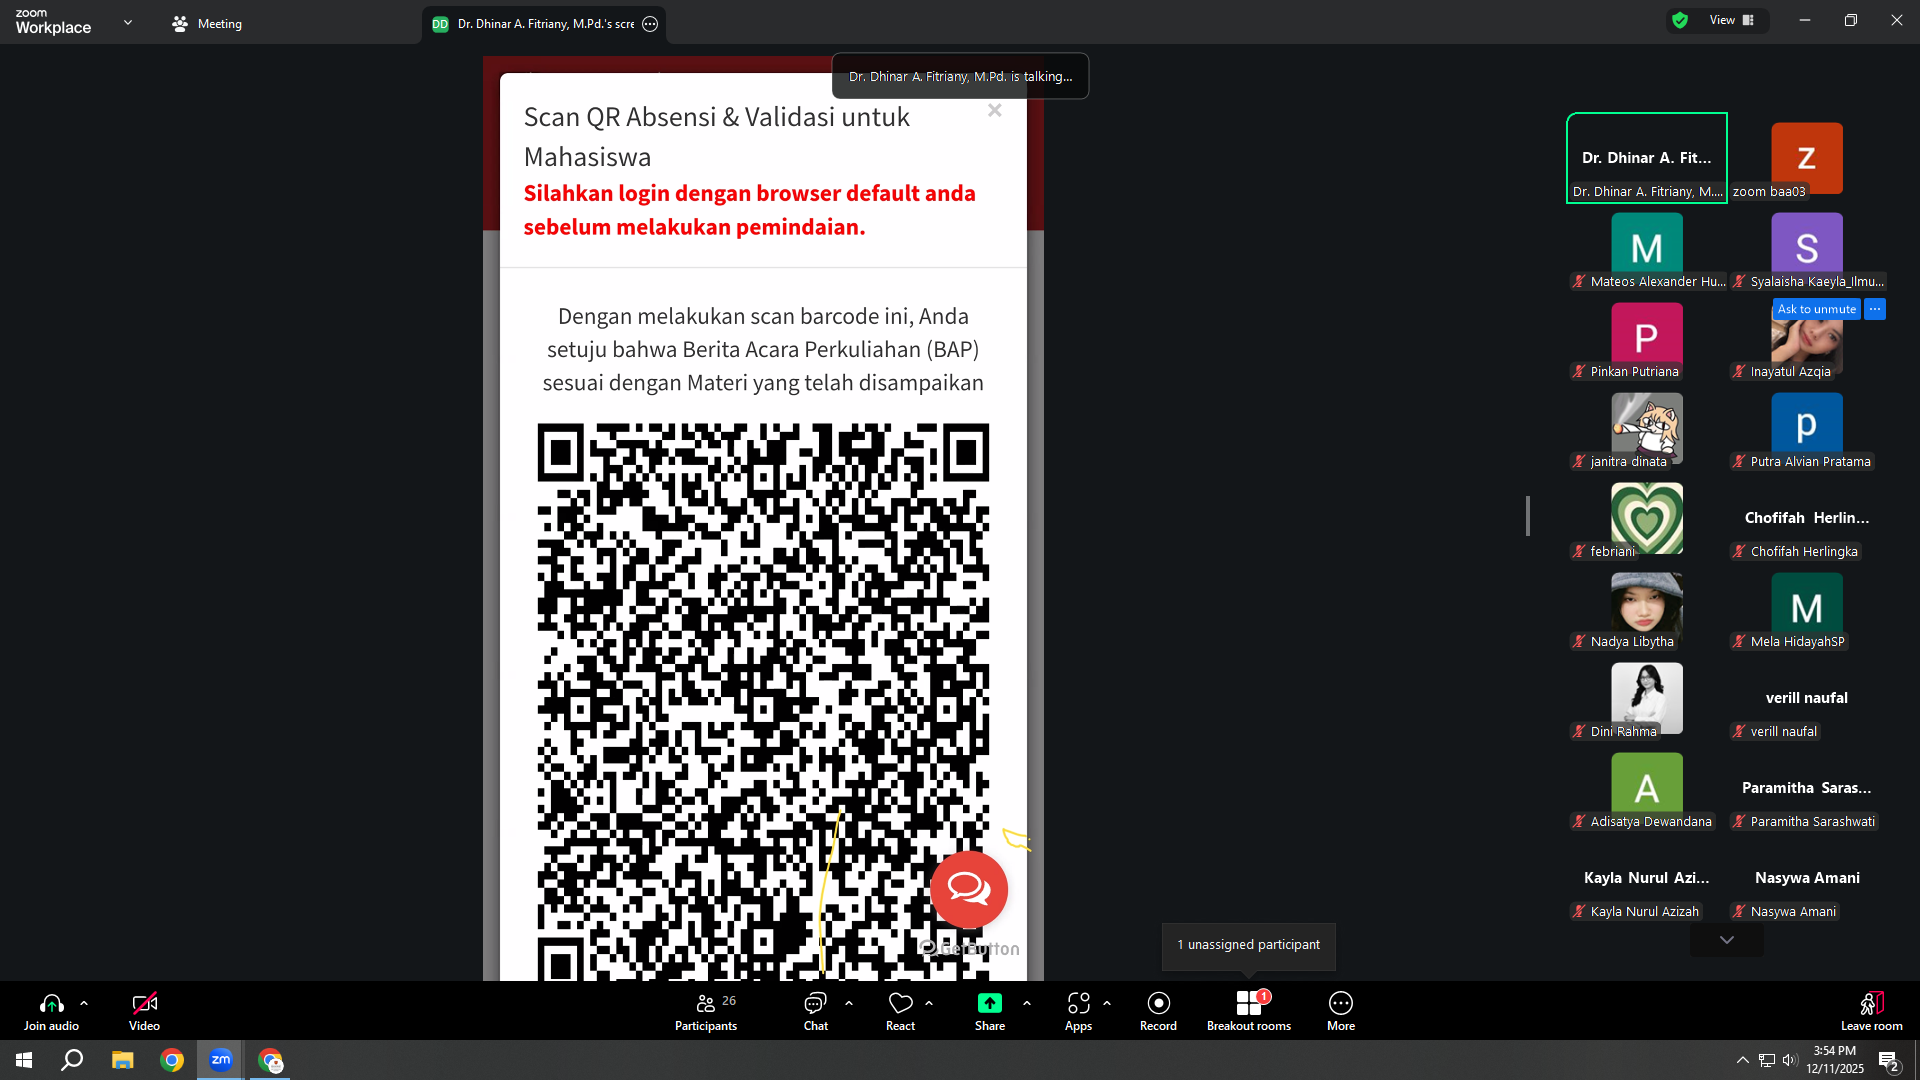Expand reaction options caret
Image resolution: width=1920 pixels, height=1080 pixels.
[929, 1003]
